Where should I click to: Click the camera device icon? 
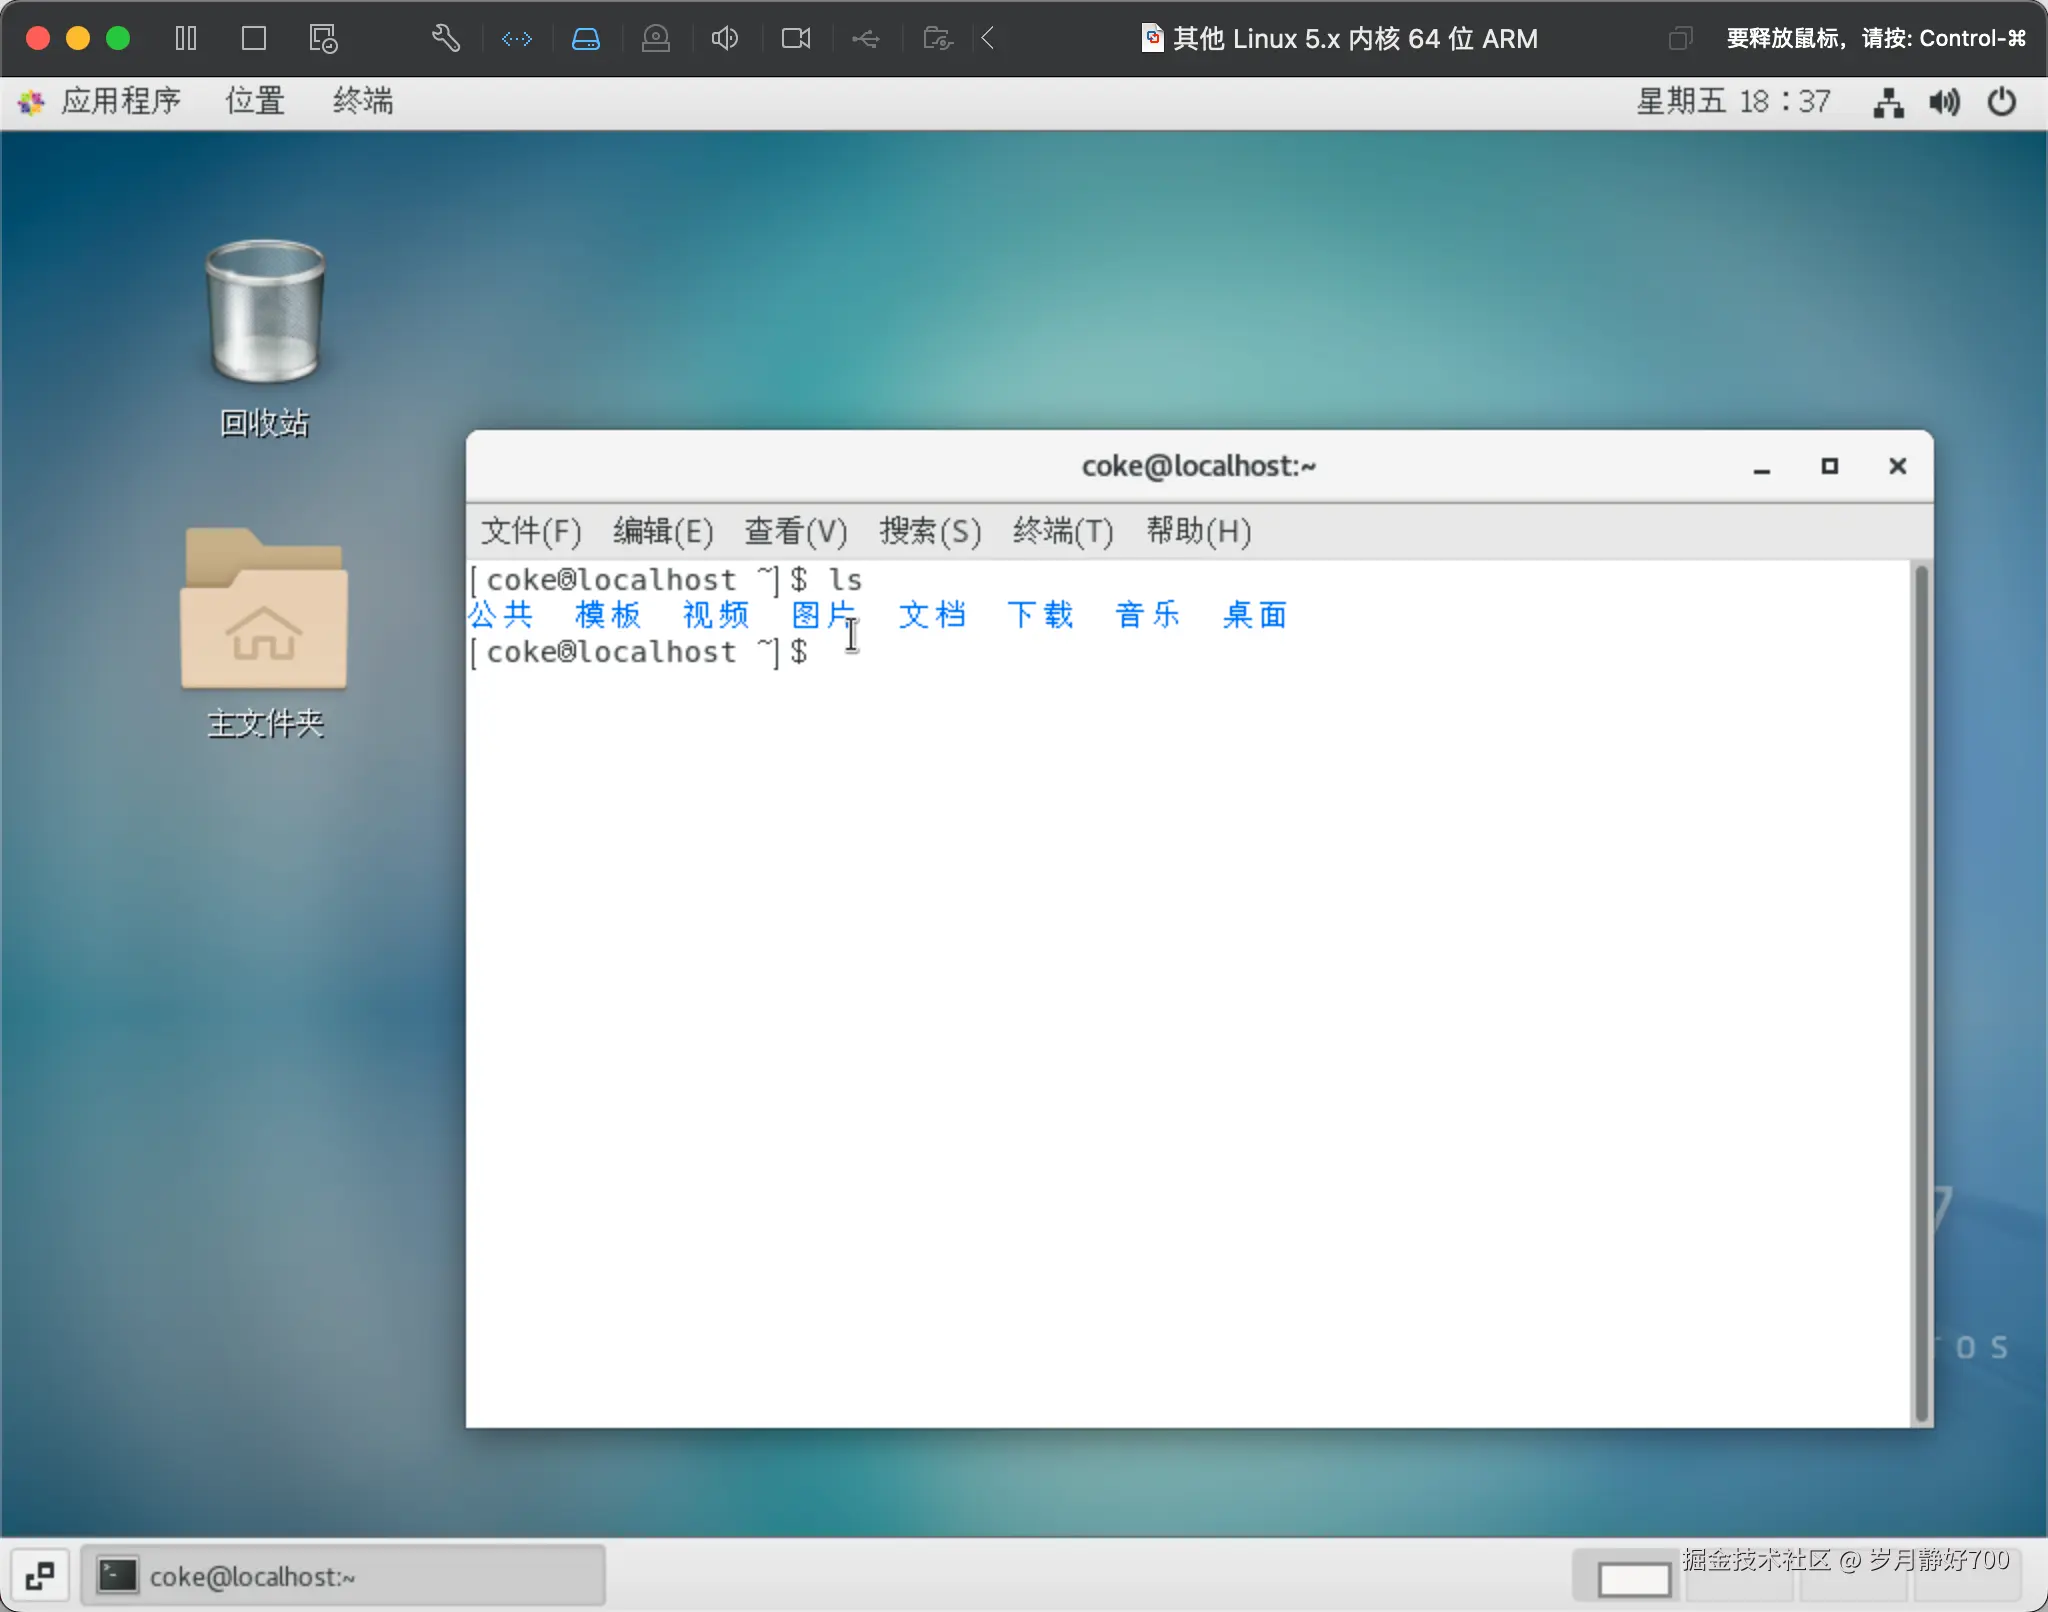point(796,39)
